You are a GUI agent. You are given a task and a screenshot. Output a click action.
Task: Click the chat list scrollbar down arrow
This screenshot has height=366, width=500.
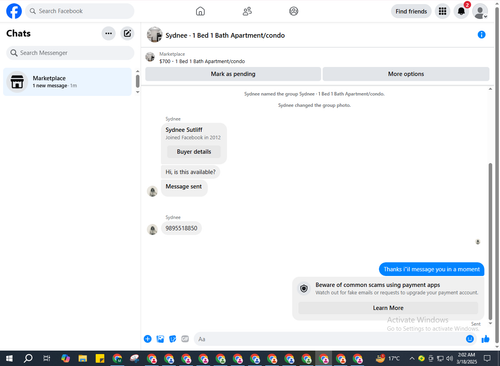[x=137, y=92]
